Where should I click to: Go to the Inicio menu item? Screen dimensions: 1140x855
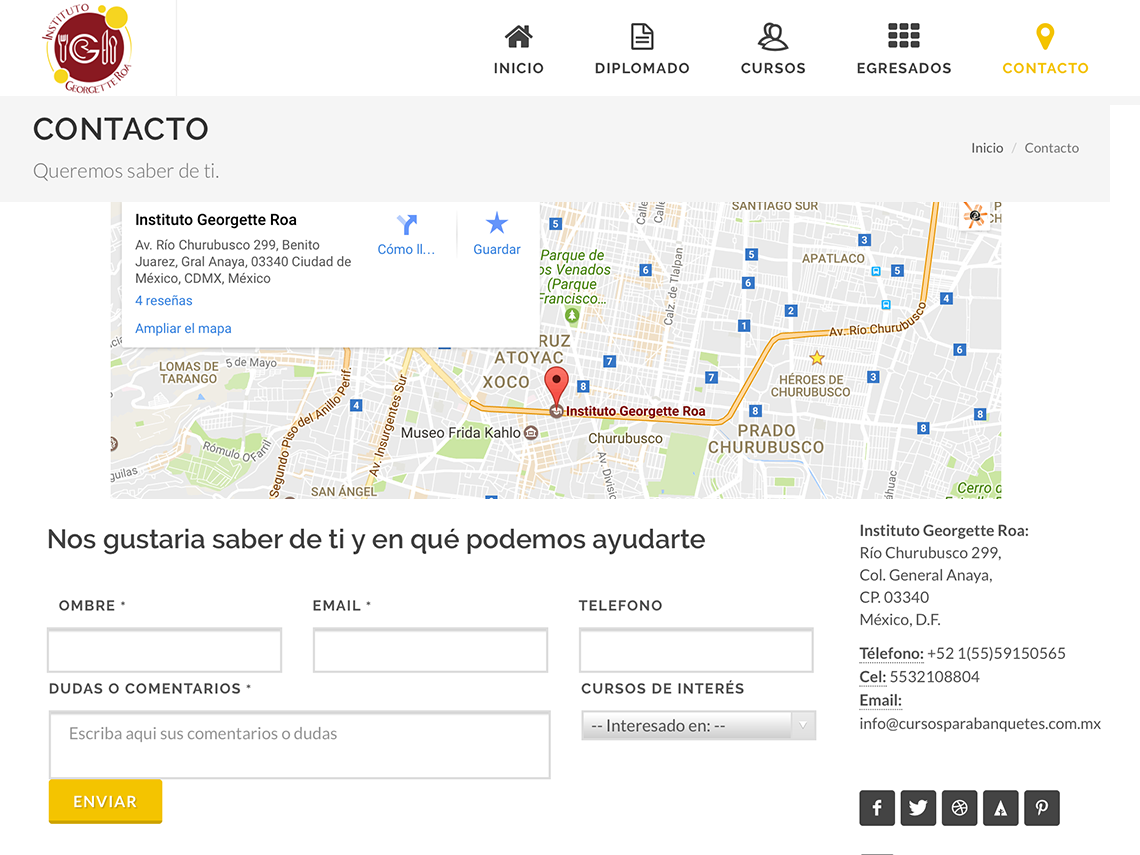coord(518,50)
